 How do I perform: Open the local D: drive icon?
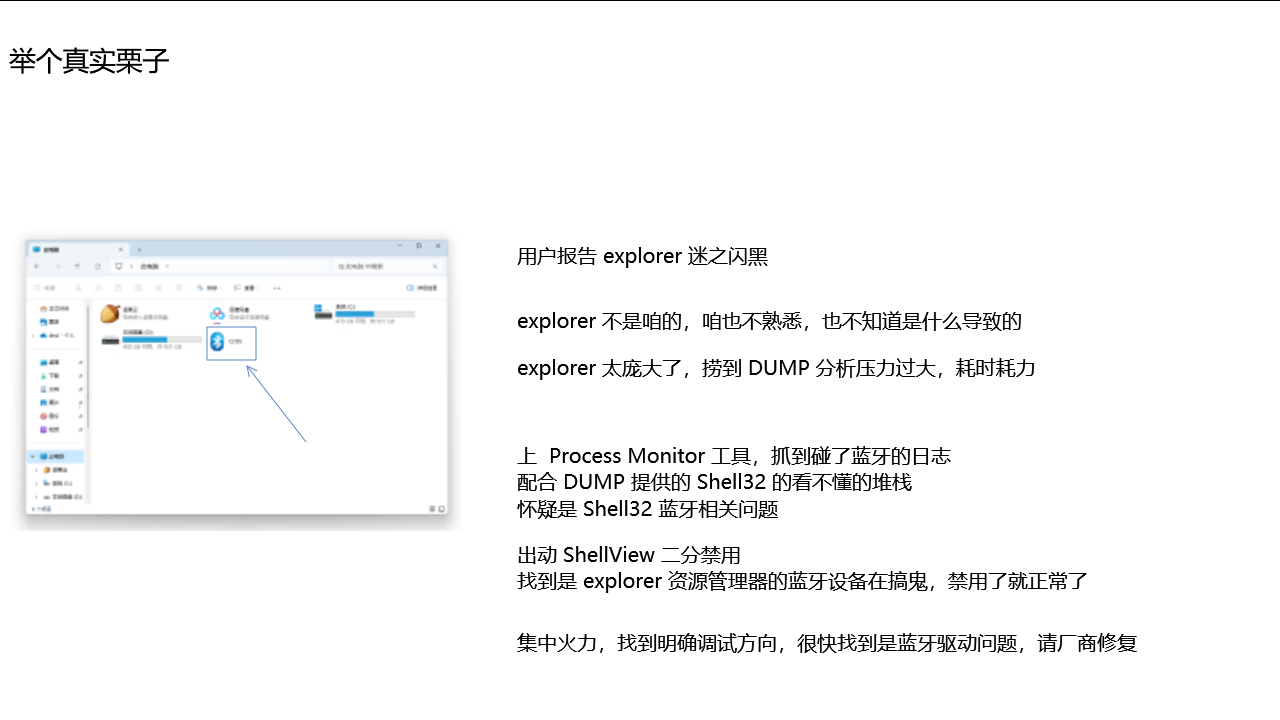click(x=110, y=341)
